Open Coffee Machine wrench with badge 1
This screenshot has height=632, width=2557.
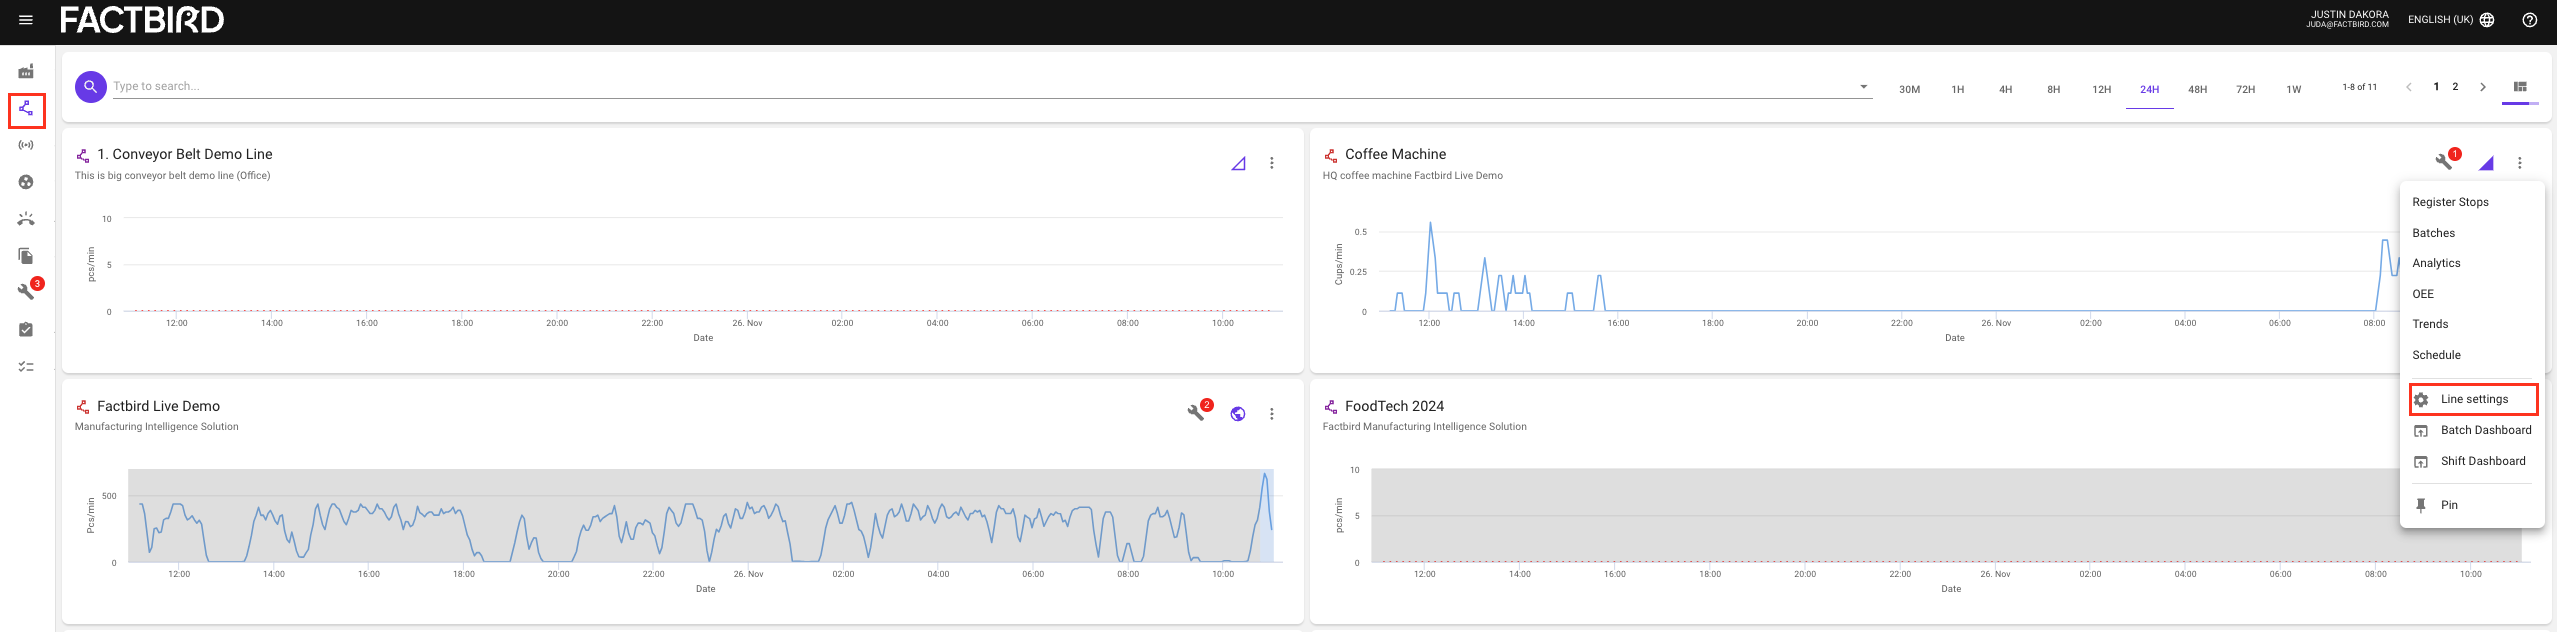click(x=2446, y=160)
